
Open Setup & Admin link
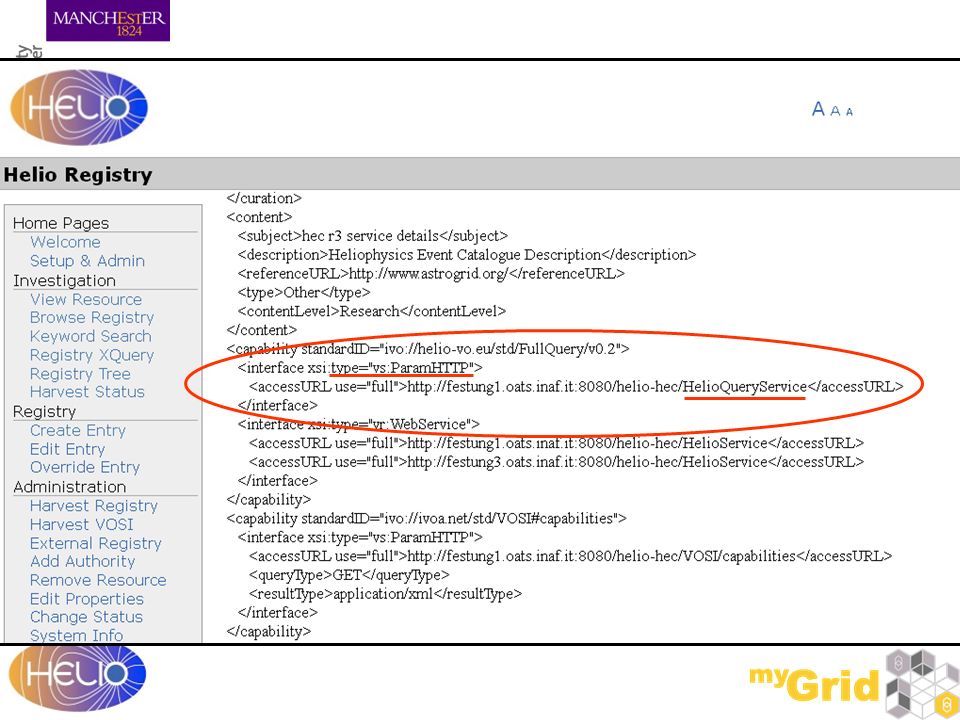(x=88, y=261)
